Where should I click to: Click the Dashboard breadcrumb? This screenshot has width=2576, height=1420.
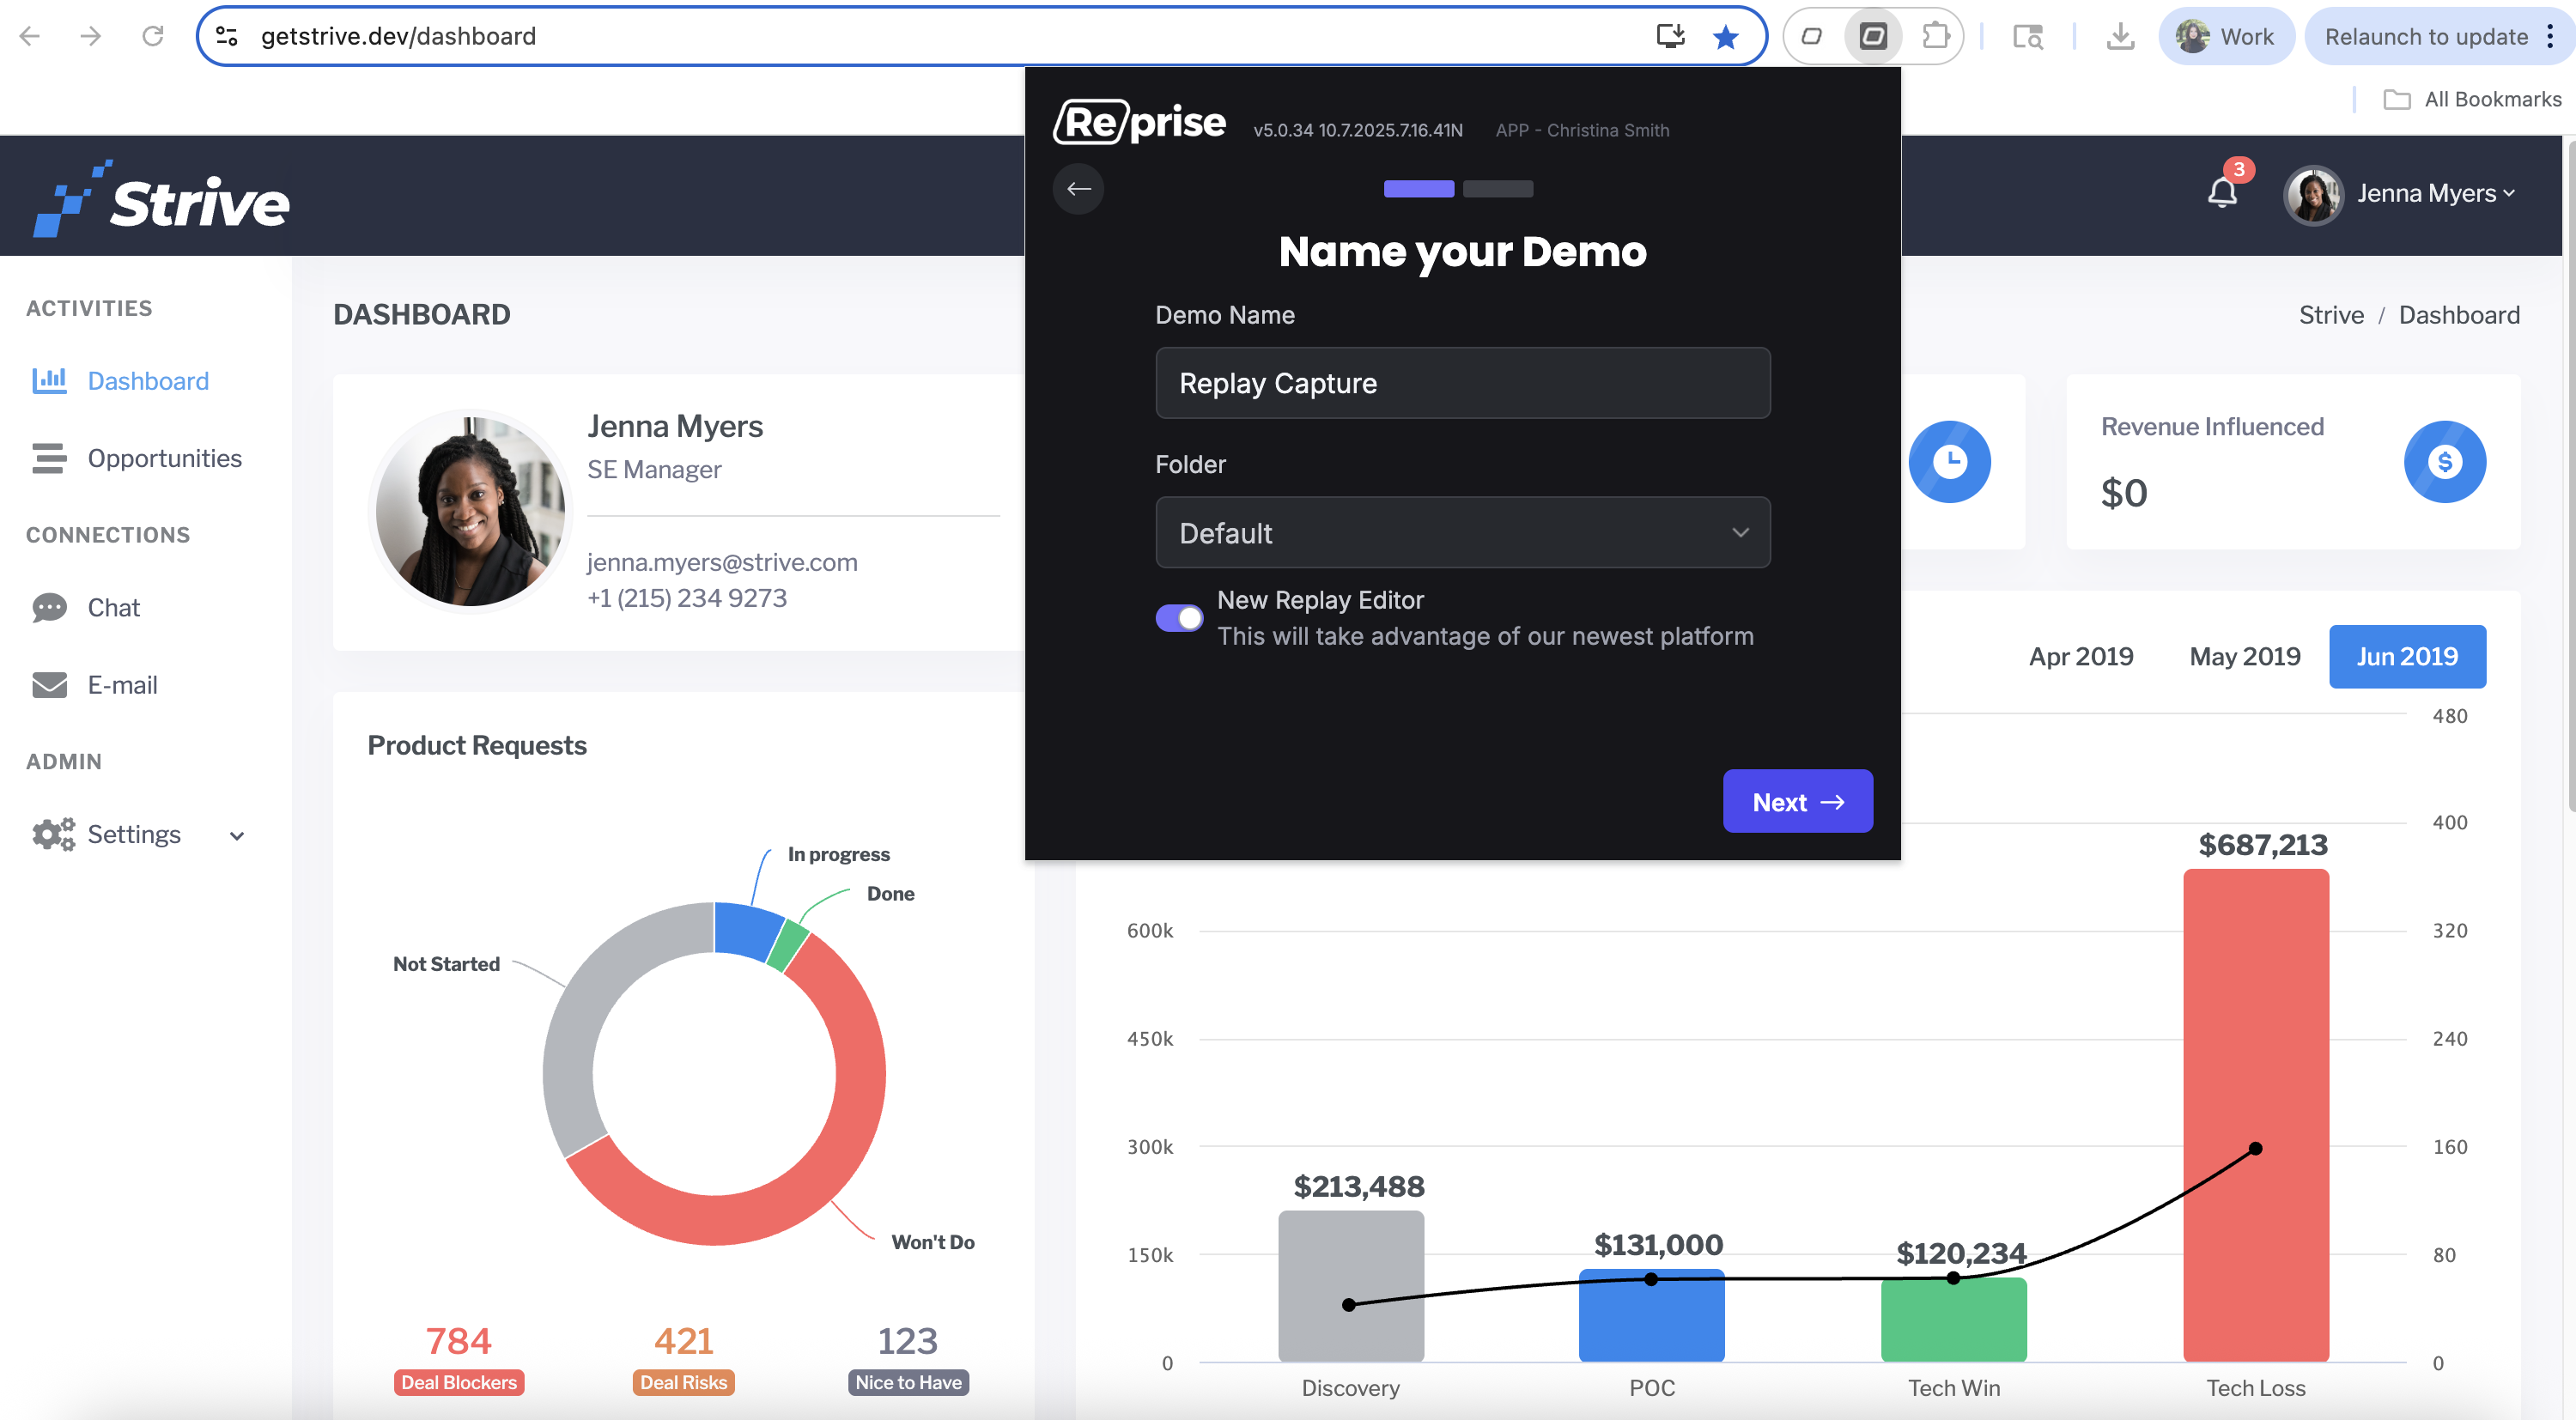click(x=2459, y=315)
